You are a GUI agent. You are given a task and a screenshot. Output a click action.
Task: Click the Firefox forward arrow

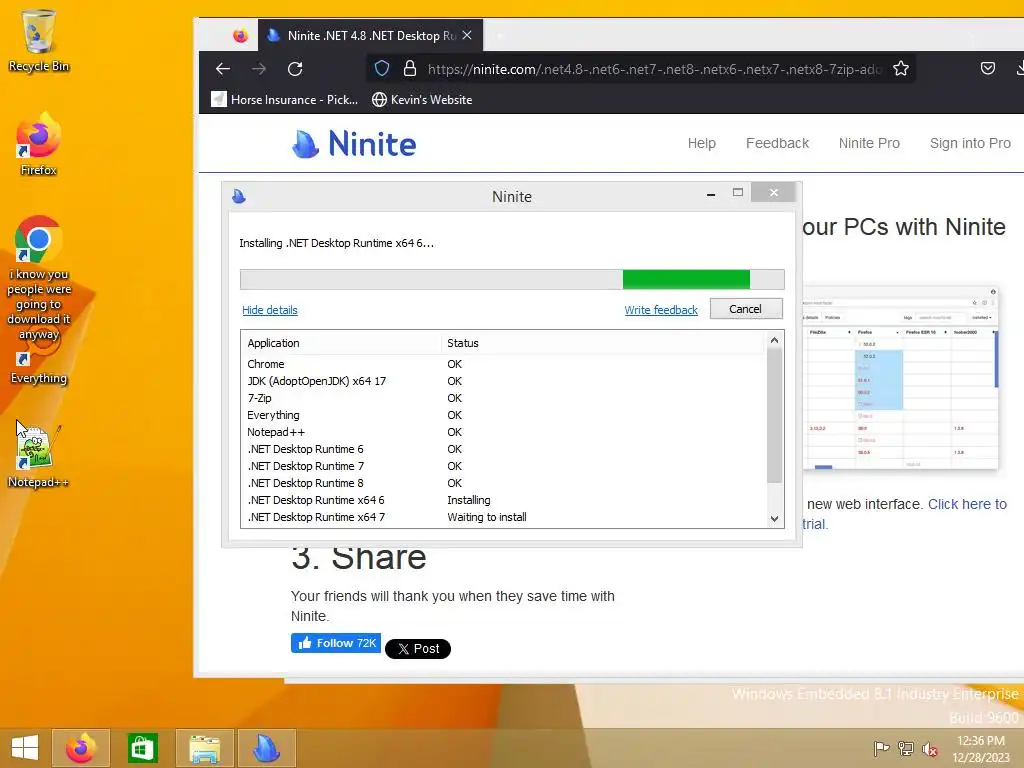[259, 69]
